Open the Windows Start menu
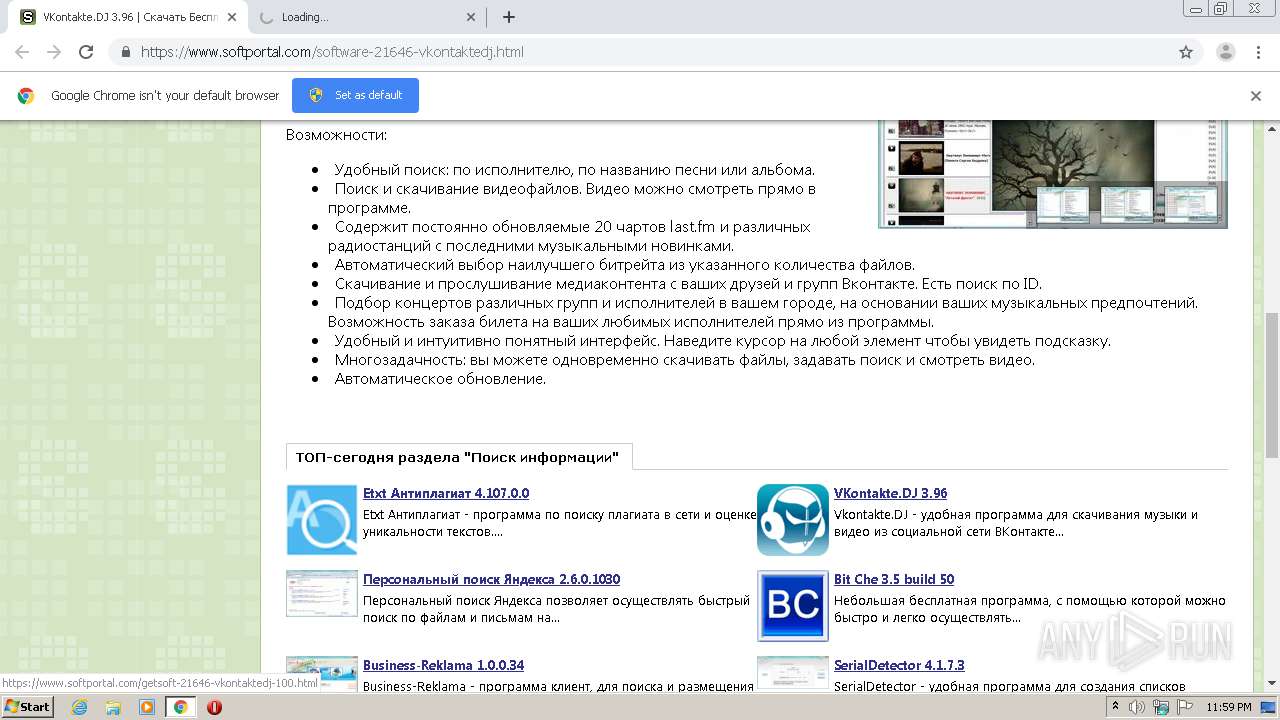Viewport: 1280px width, 720px height. pos(27,707)
